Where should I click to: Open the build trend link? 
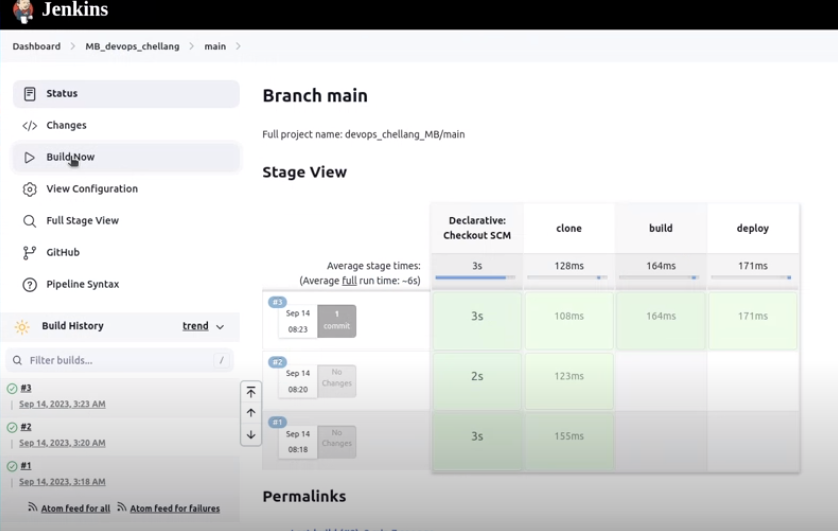coord(196,326)
